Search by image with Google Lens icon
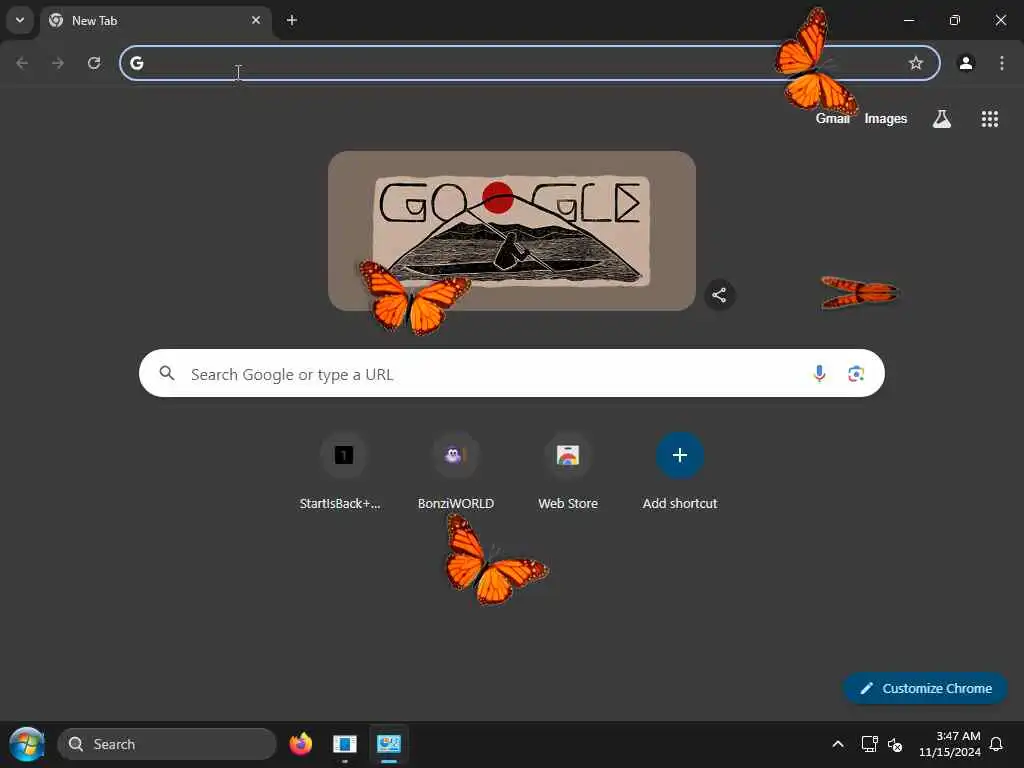1024x768 pixels. point(856,374)
